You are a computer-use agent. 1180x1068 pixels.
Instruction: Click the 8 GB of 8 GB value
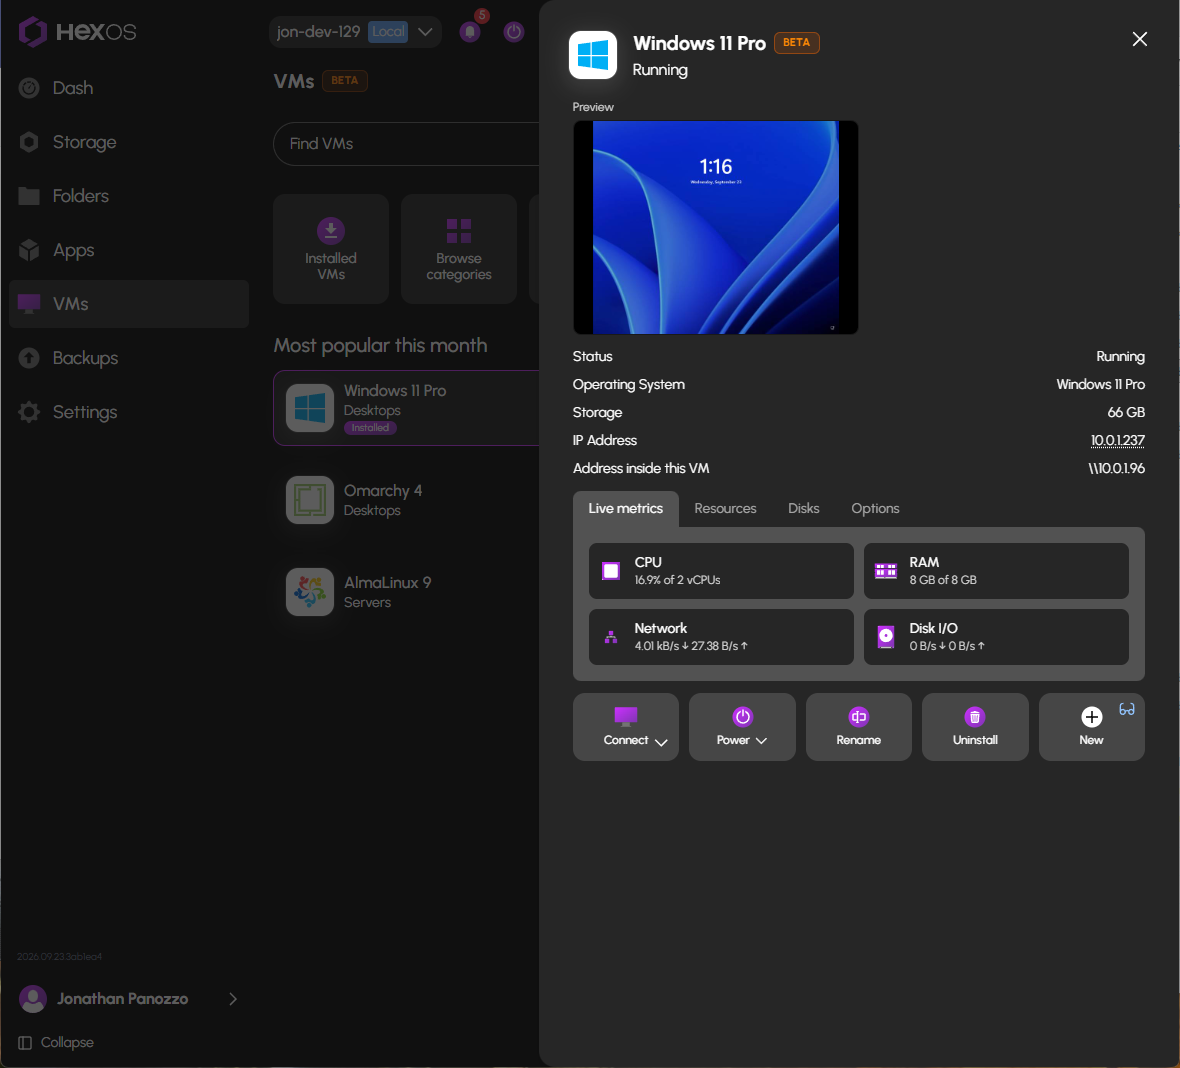[943, 580]
